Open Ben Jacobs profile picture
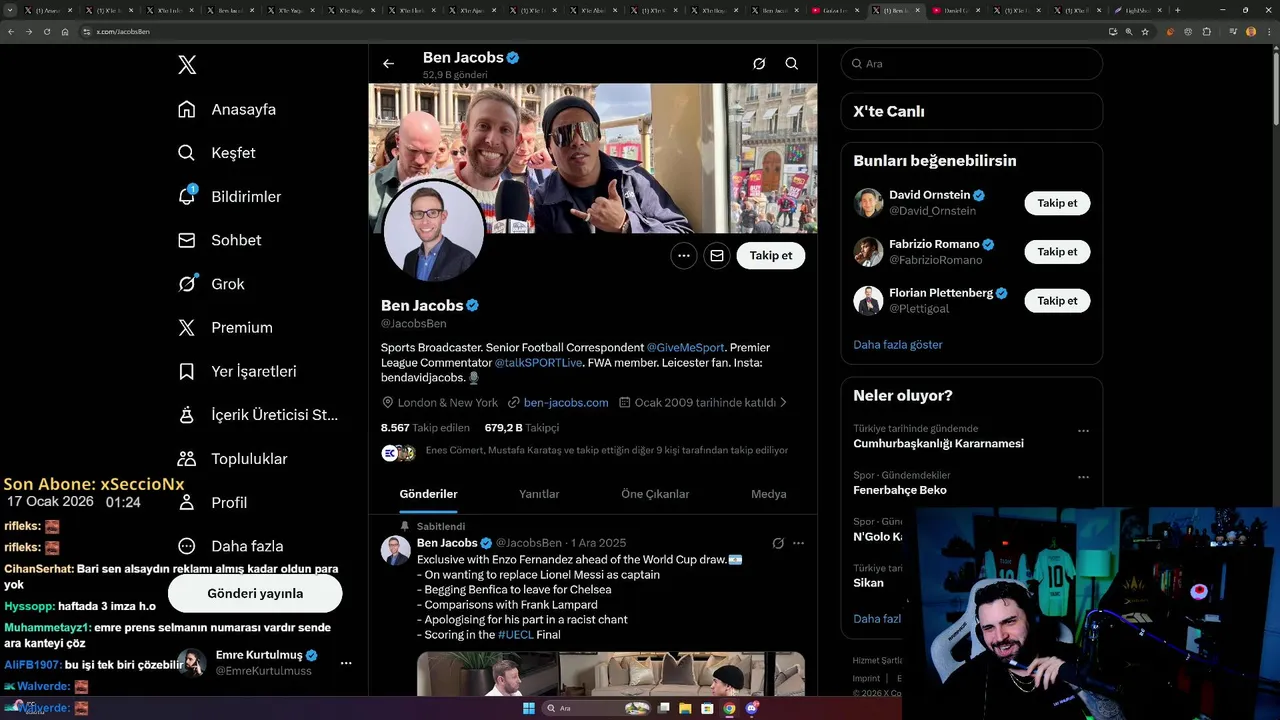 [x=434, y=233]
